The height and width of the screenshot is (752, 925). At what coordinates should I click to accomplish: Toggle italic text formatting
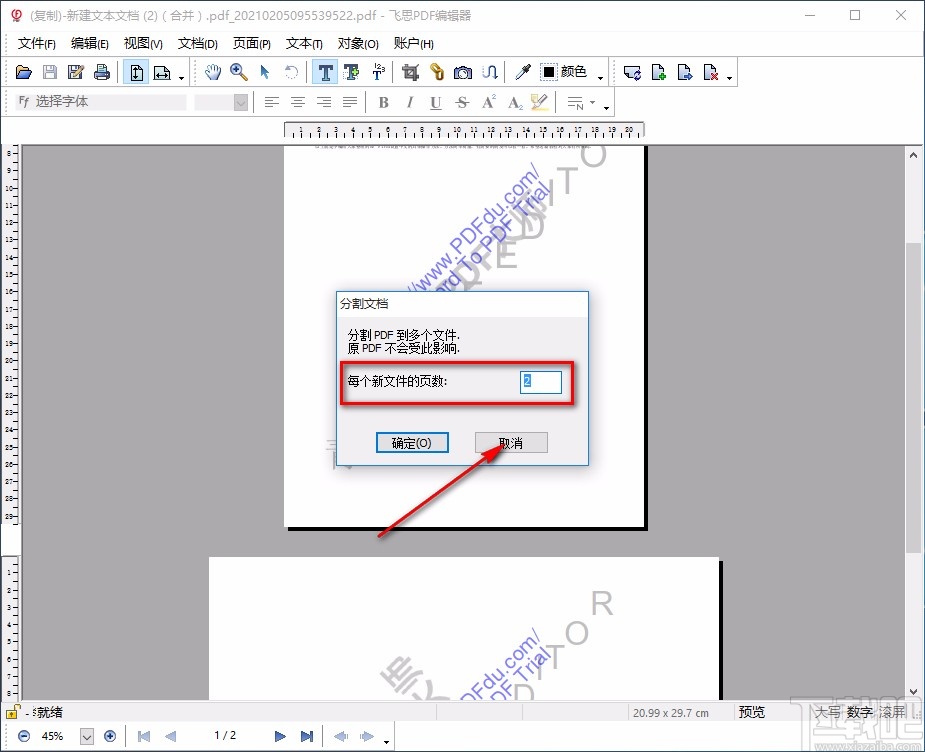(409, 102)
